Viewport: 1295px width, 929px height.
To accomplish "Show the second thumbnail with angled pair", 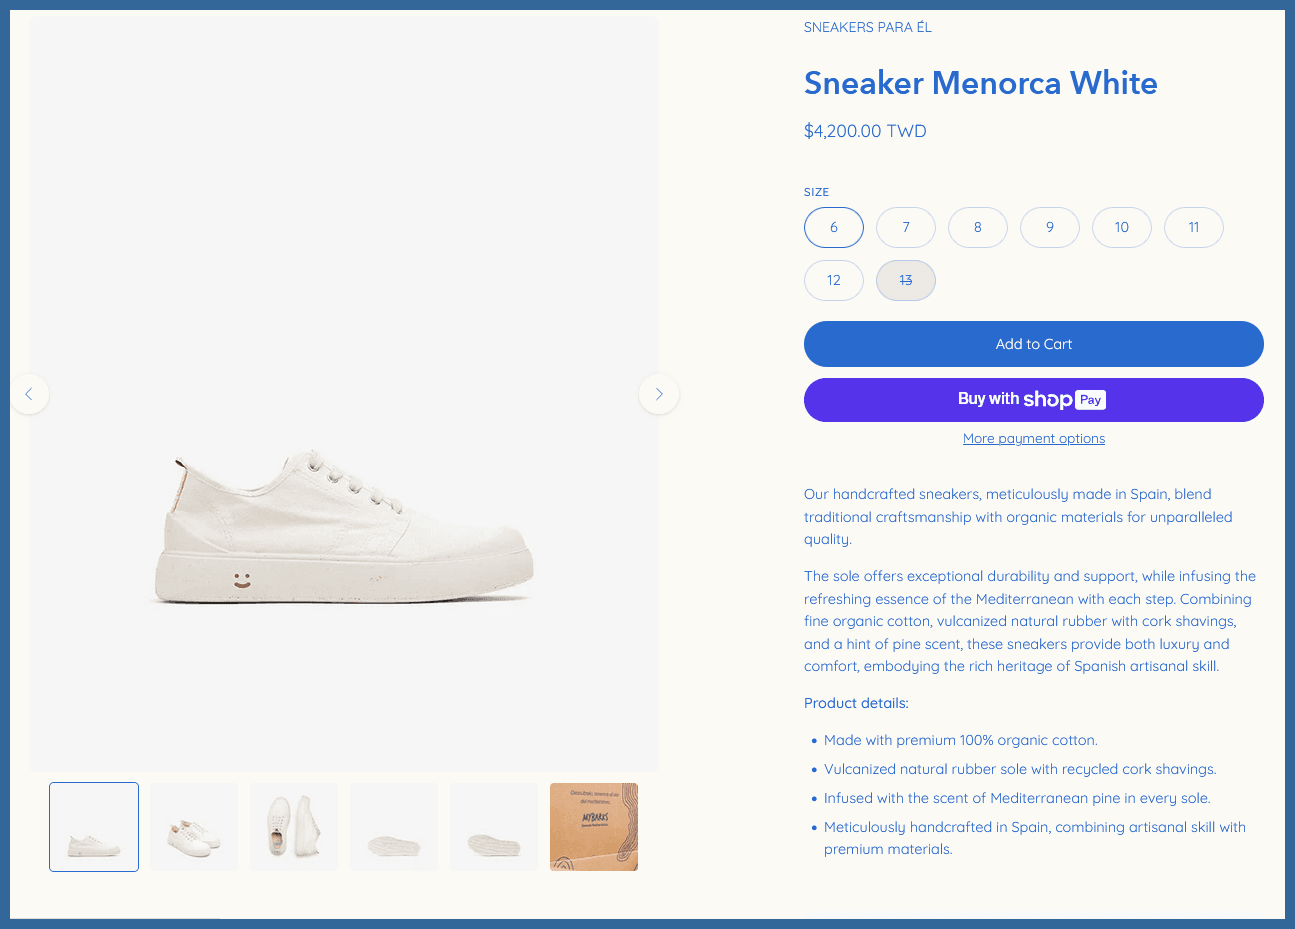I will (194, 827).
